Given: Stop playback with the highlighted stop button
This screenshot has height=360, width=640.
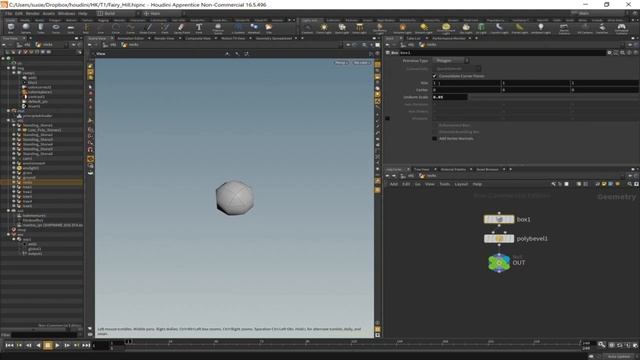Looking at the screenshot, I should coord(48,345).
